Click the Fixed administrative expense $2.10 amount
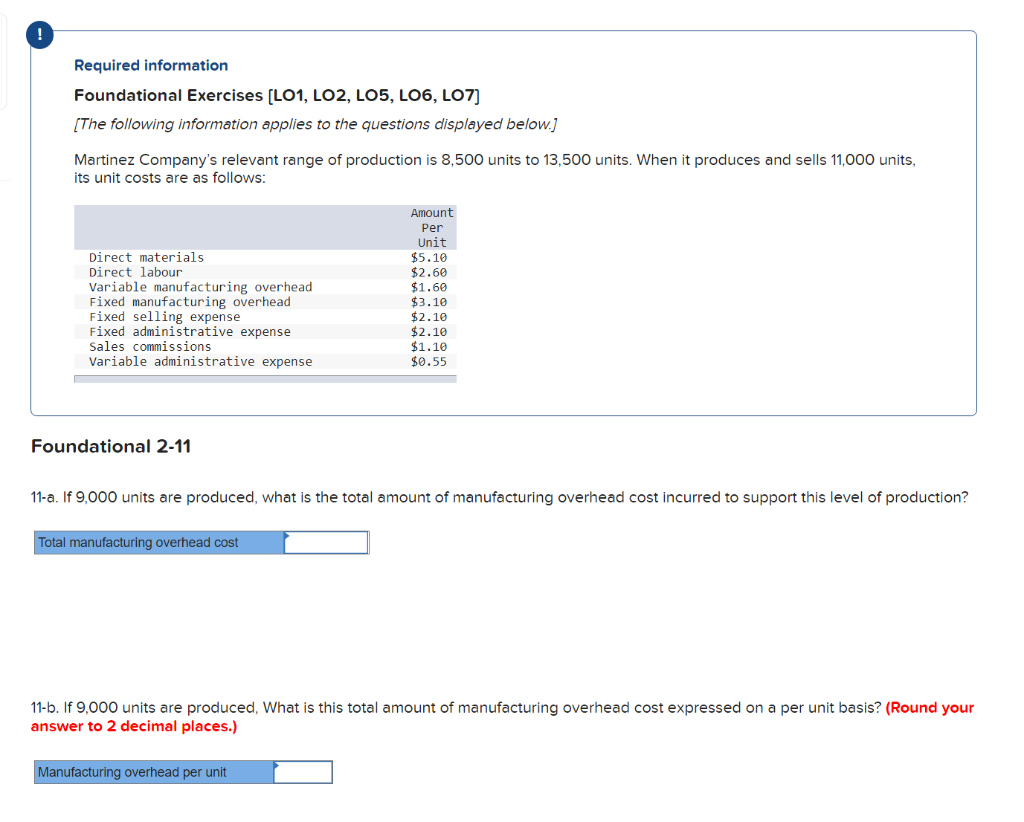The width and height of the screenshot is (1024, 822). tap(429, 332)
